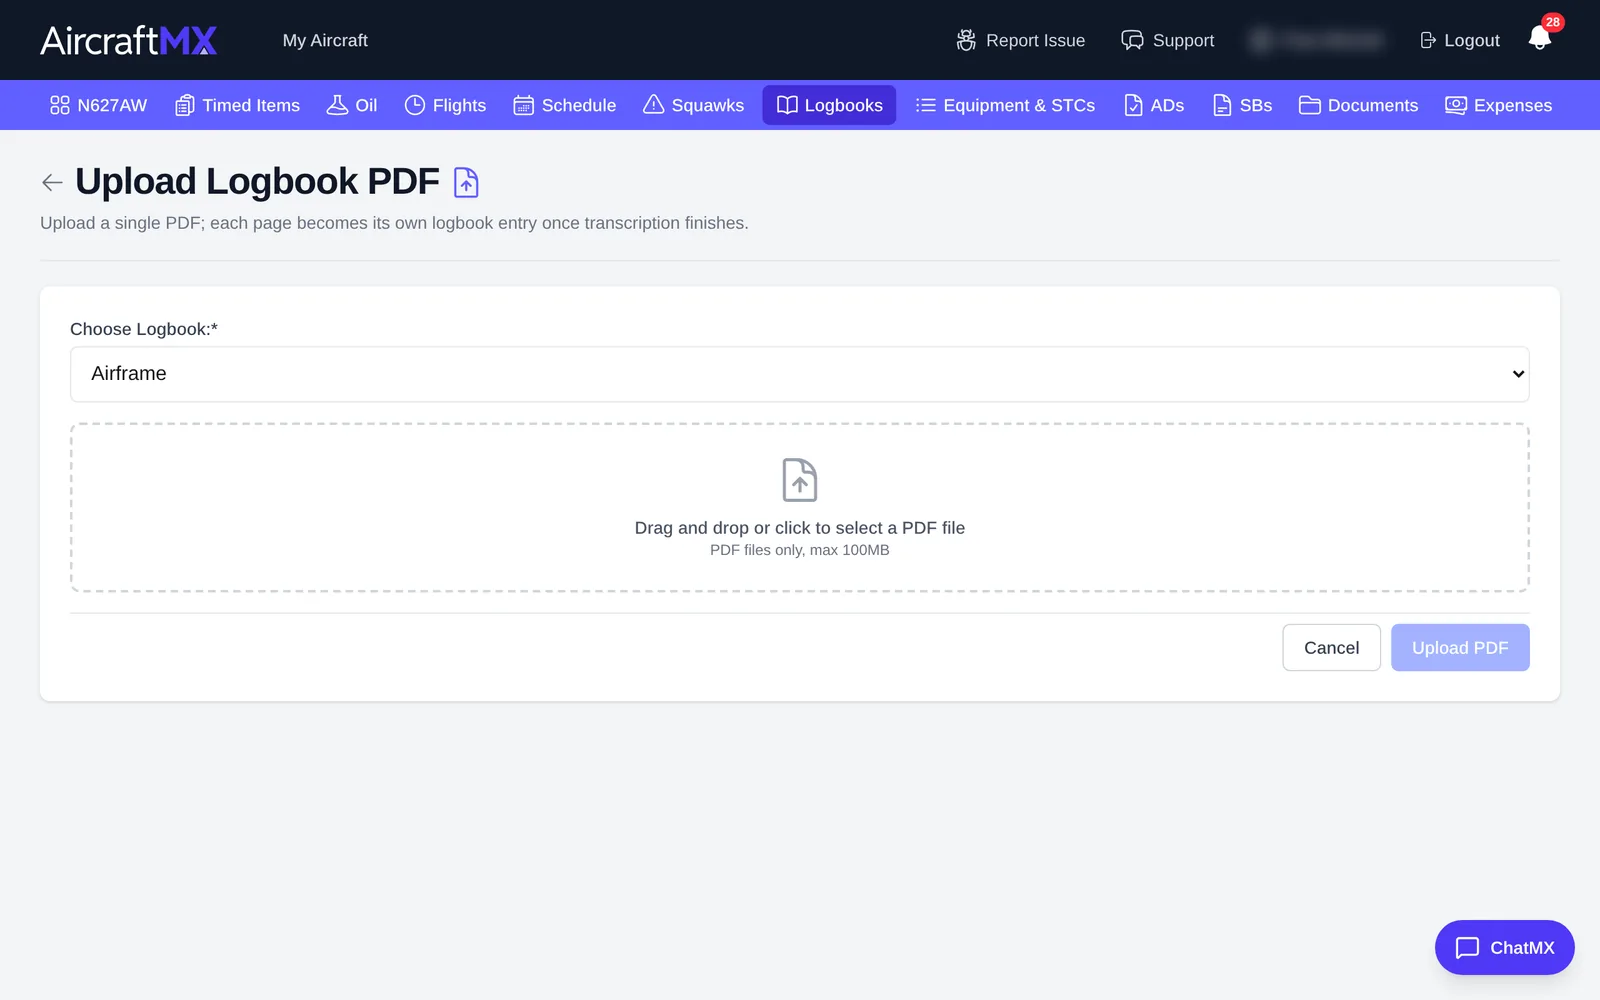Click the Expenses money icon
Viewport: 1600px width, 1000px height.
[x=1456, y=105]
